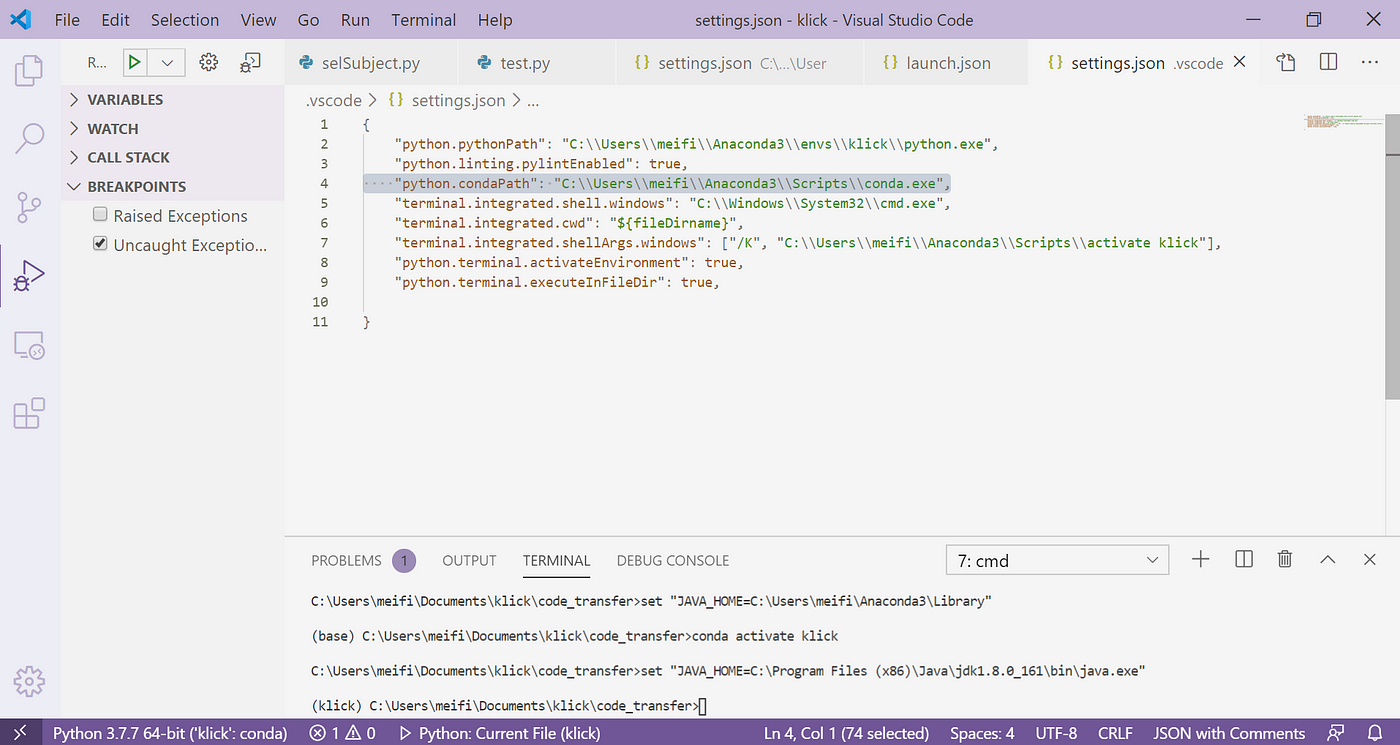Open the Terminal menu
Viewport: 1400px width, 745px height.
tap(424, 20)
